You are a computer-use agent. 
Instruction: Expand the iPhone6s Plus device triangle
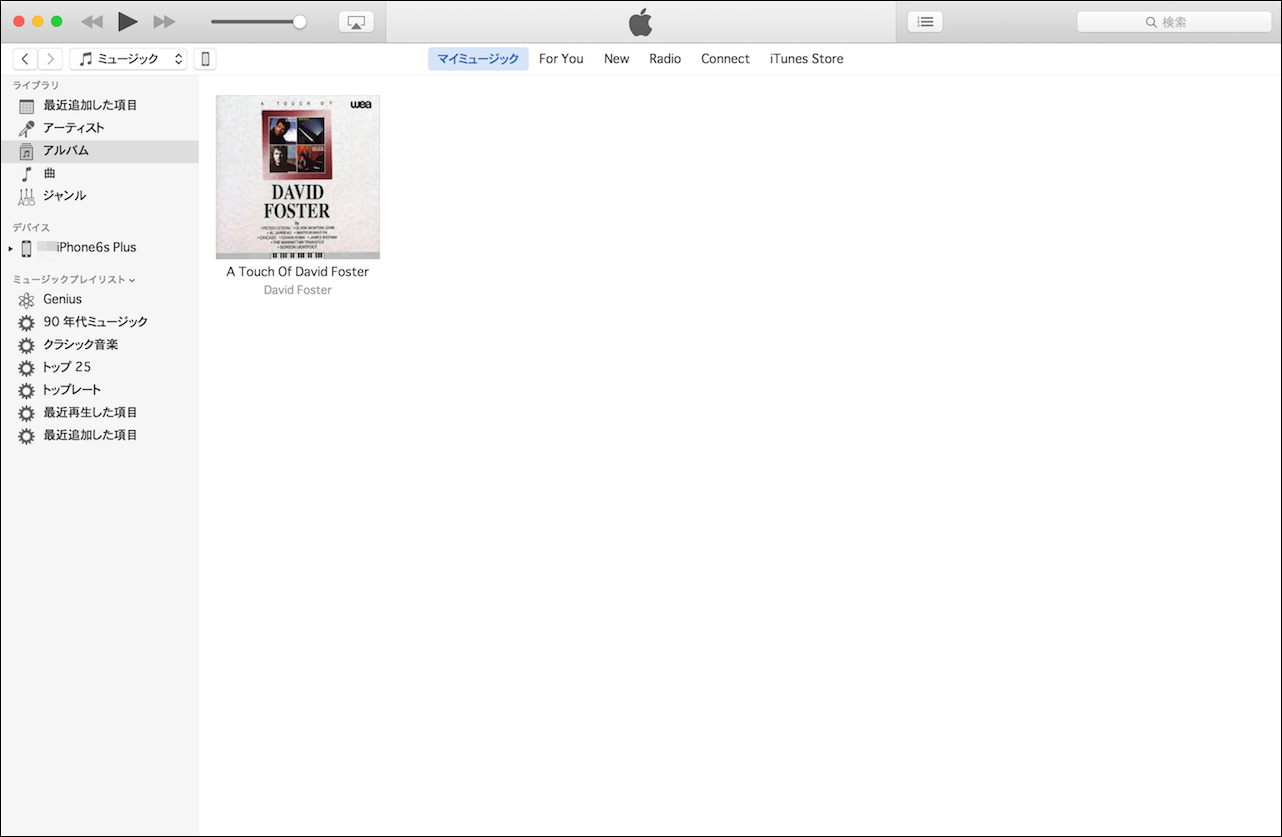11,248
